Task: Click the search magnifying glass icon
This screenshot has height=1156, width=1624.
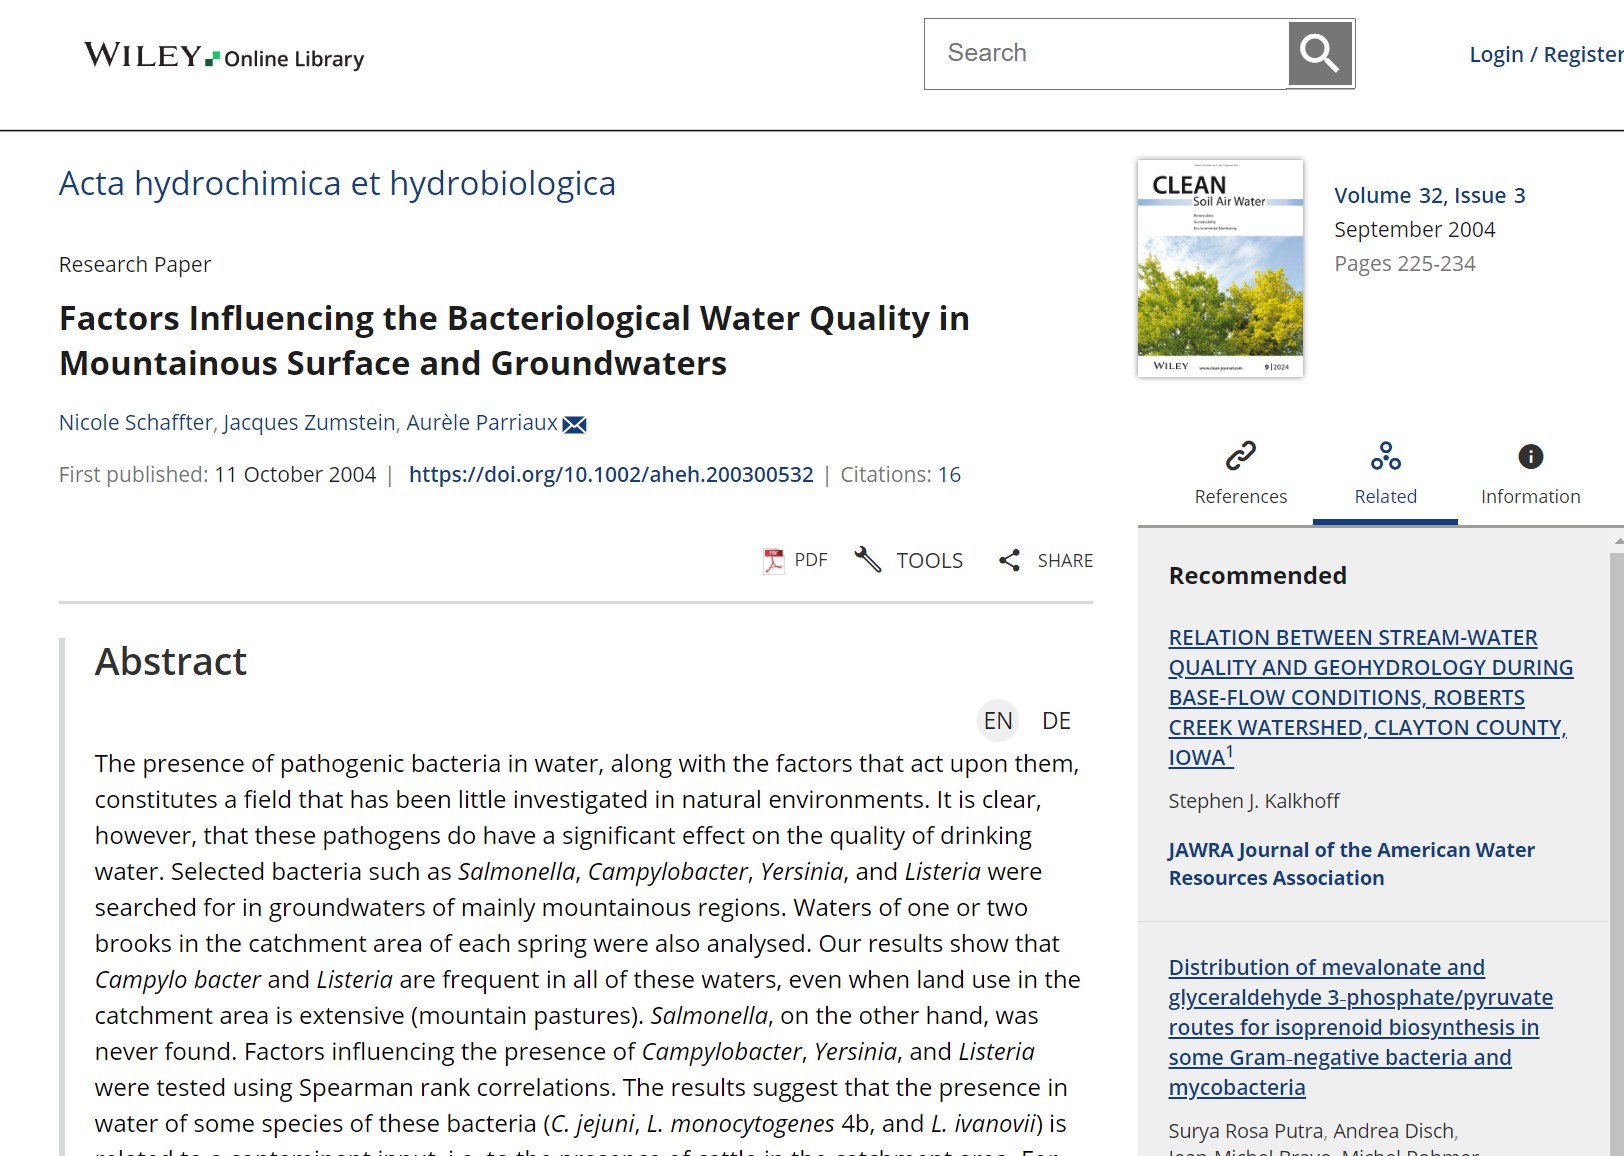Action: (1319, 52)
